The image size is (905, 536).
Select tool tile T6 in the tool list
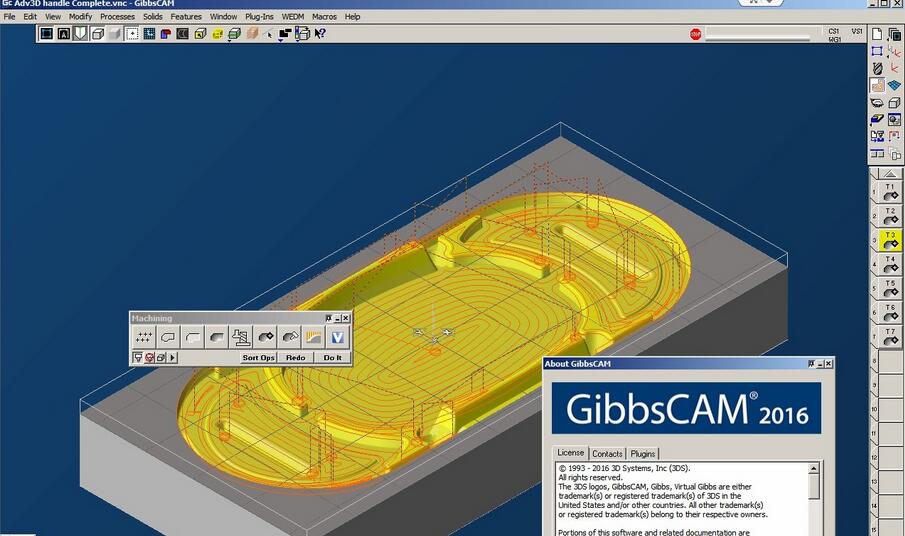(x=890, y=313)
